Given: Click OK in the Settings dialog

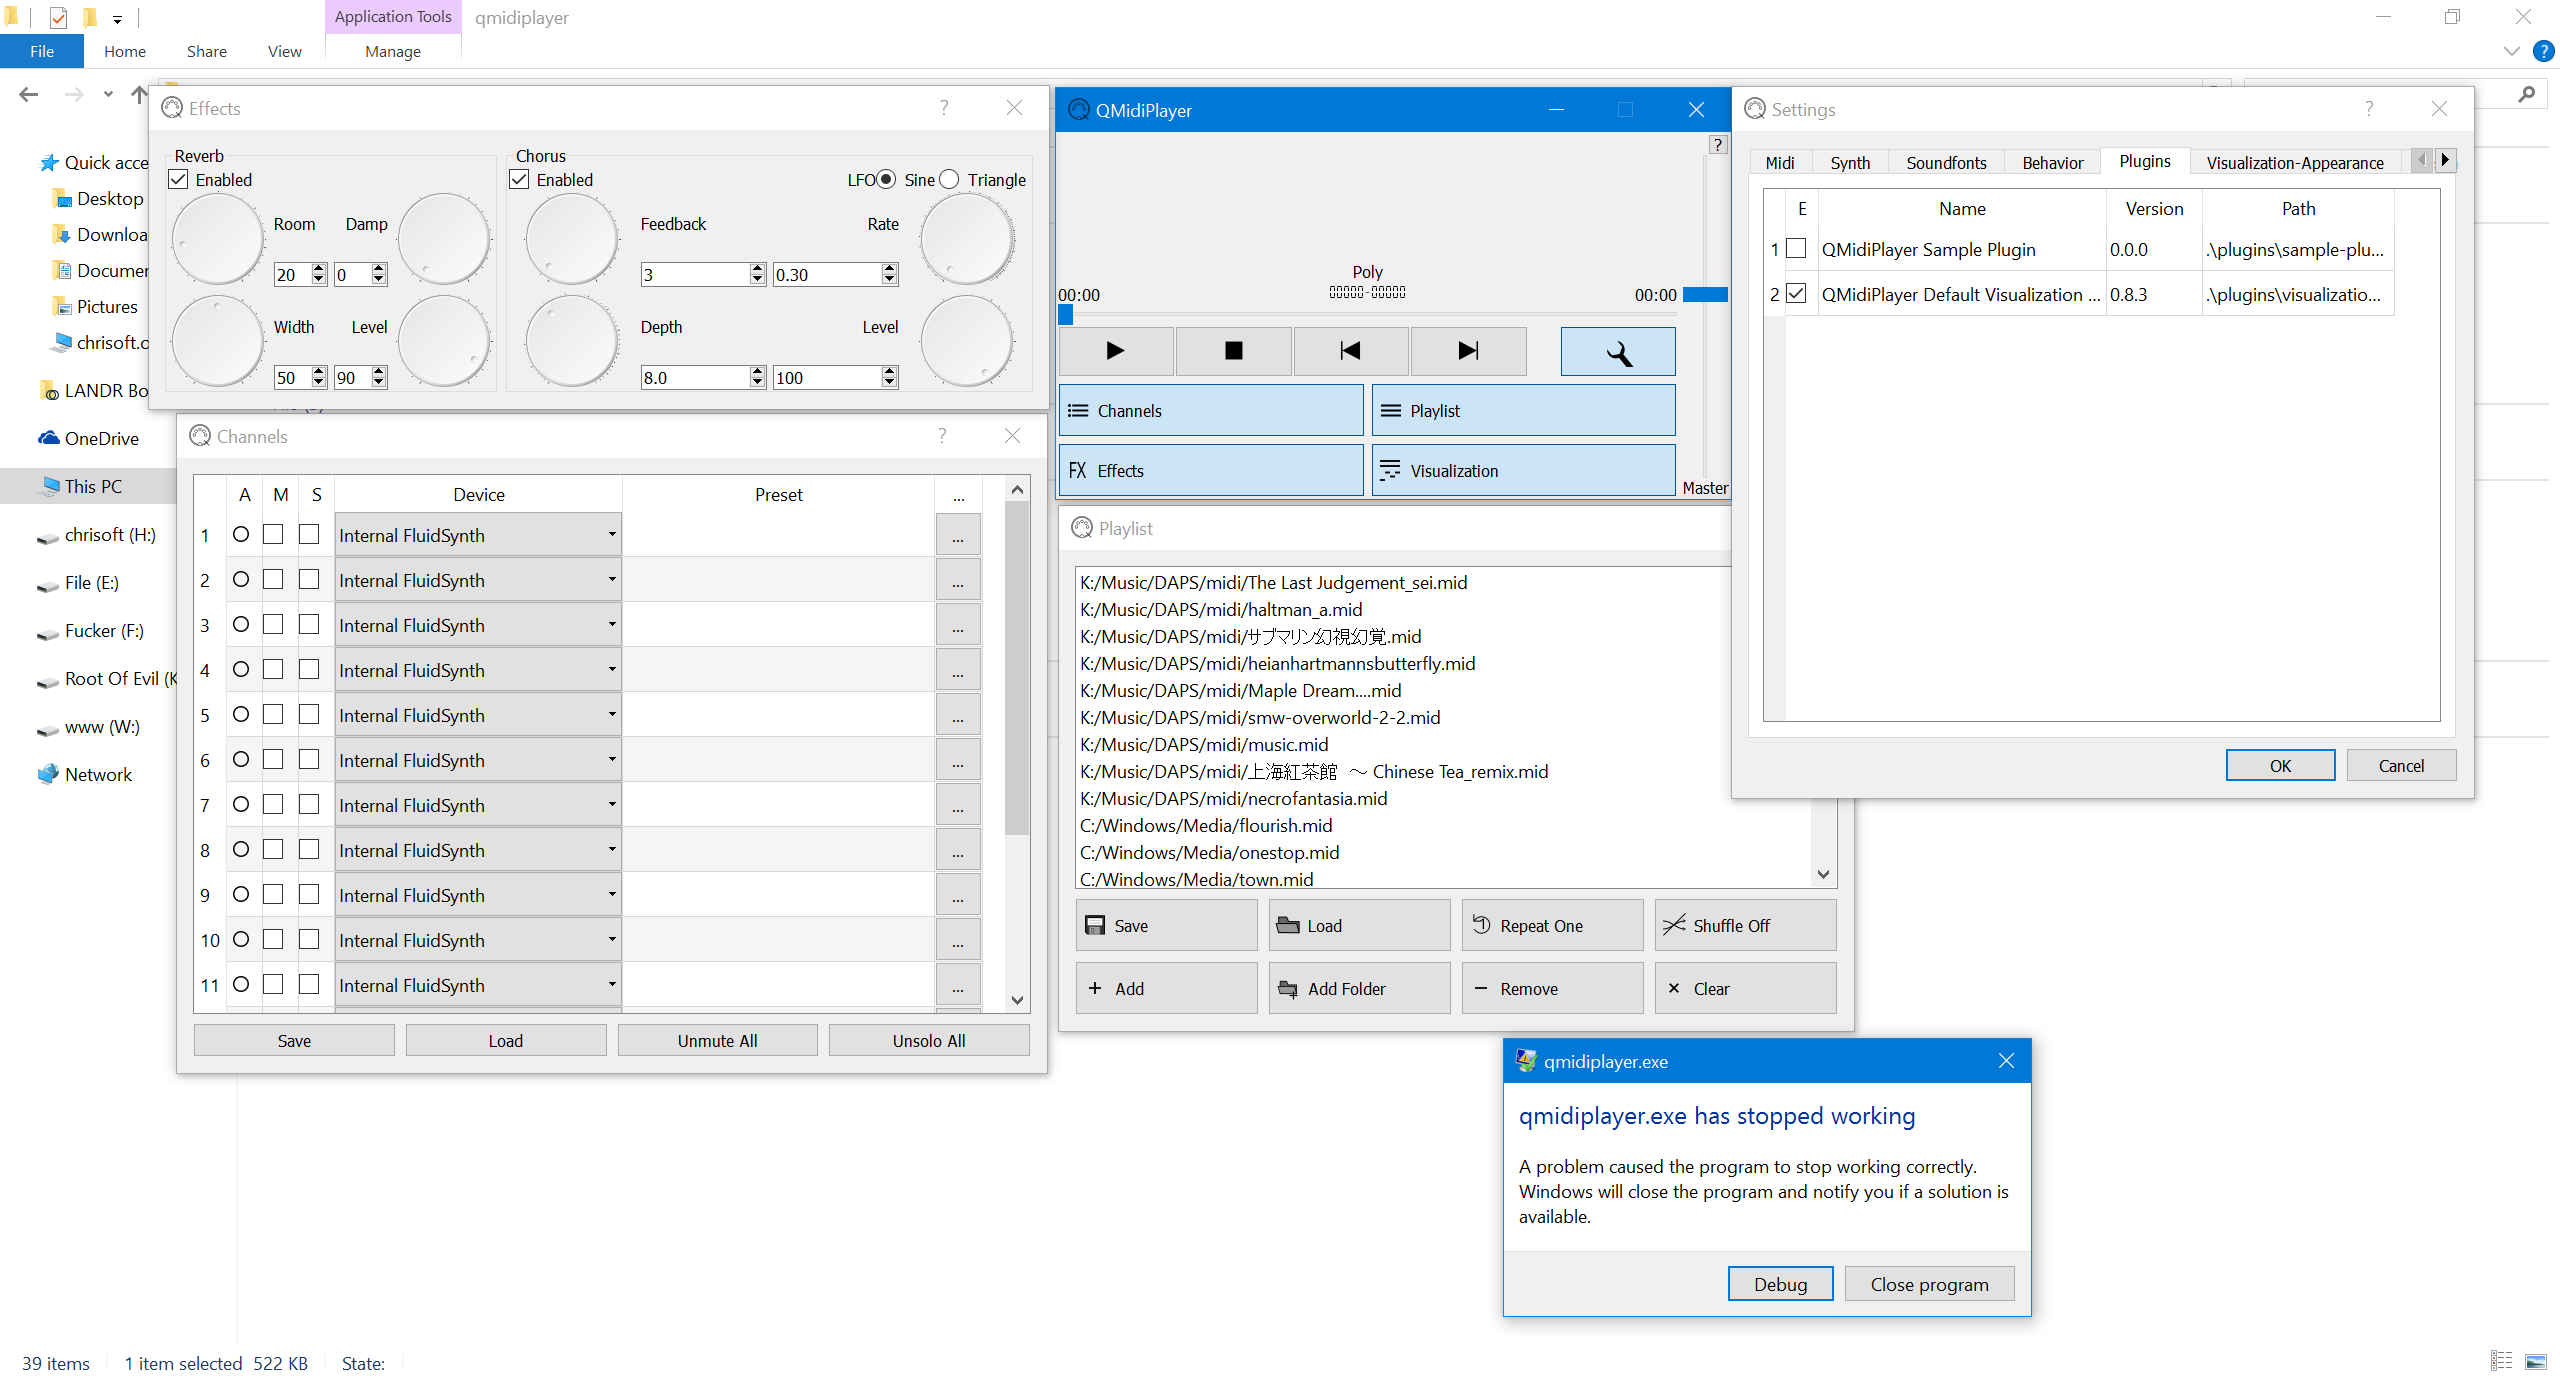Looking at the screenshot, I should coord(2280,766).
